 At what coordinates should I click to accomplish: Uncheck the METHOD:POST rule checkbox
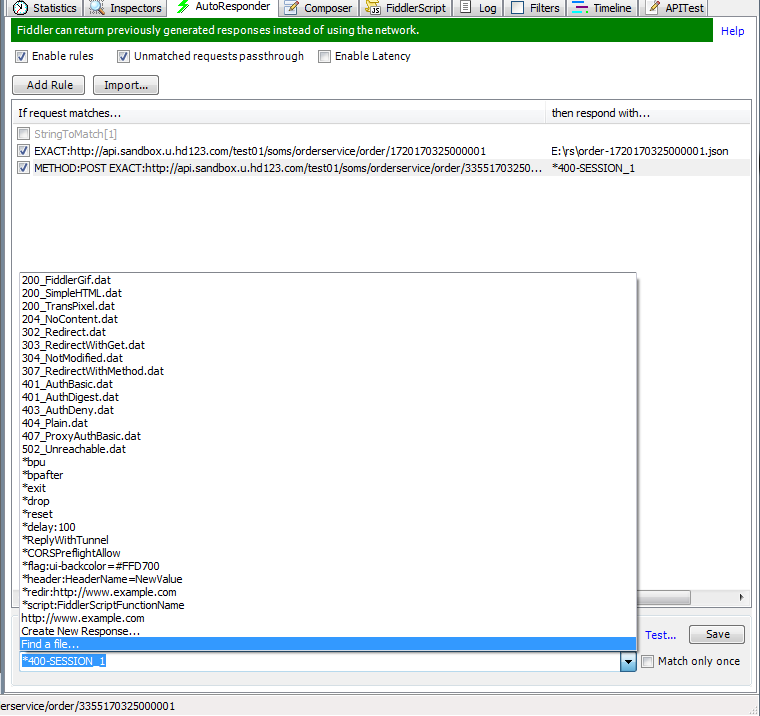point(23,168)
